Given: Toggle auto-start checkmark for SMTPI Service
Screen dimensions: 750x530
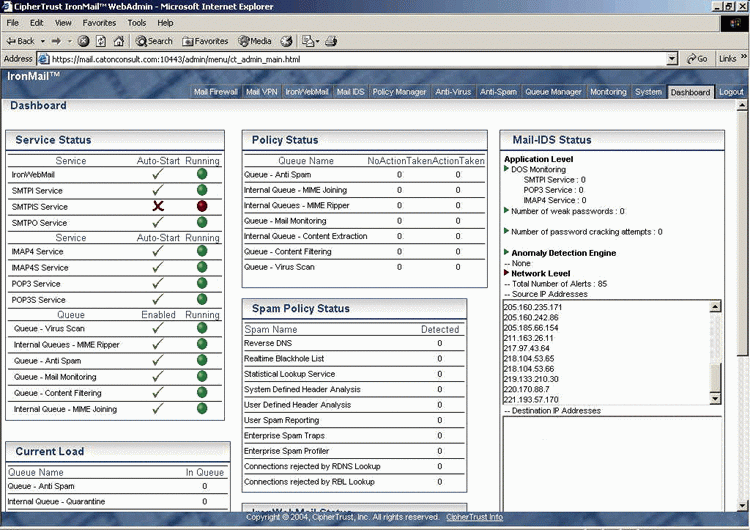Looking at the screenshot, I should pyautogui.click(x=158, y=190).
